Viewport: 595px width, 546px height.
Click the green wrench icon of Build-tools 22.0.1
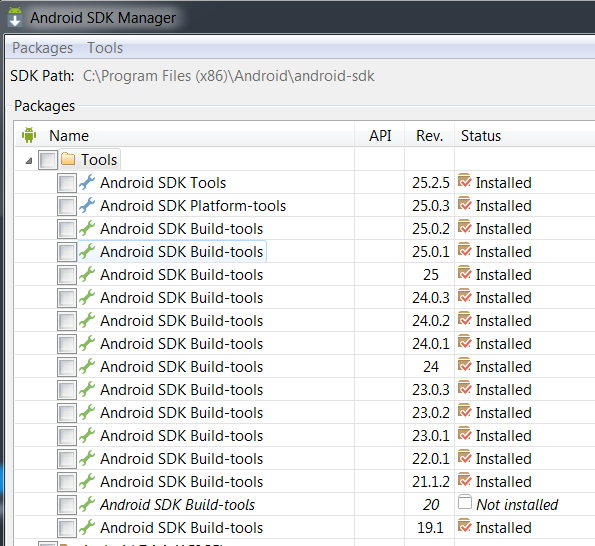click(87, 458)
